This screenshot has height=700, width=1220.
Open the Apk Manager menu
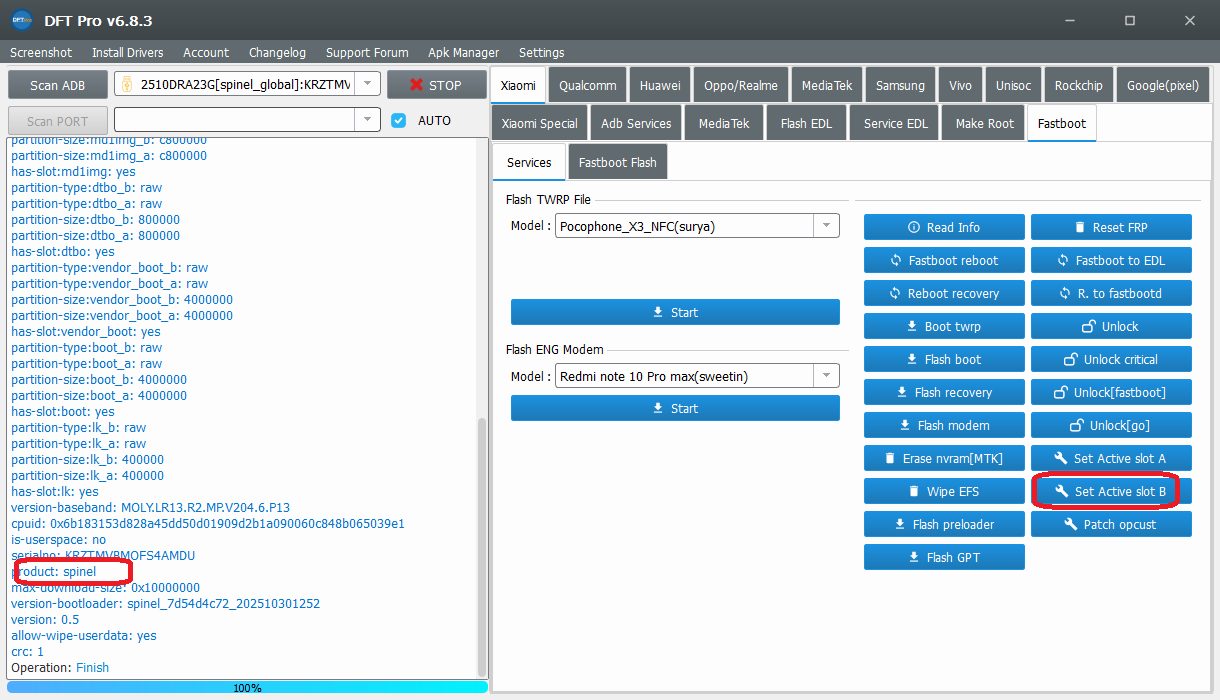(x=463, y=52)
